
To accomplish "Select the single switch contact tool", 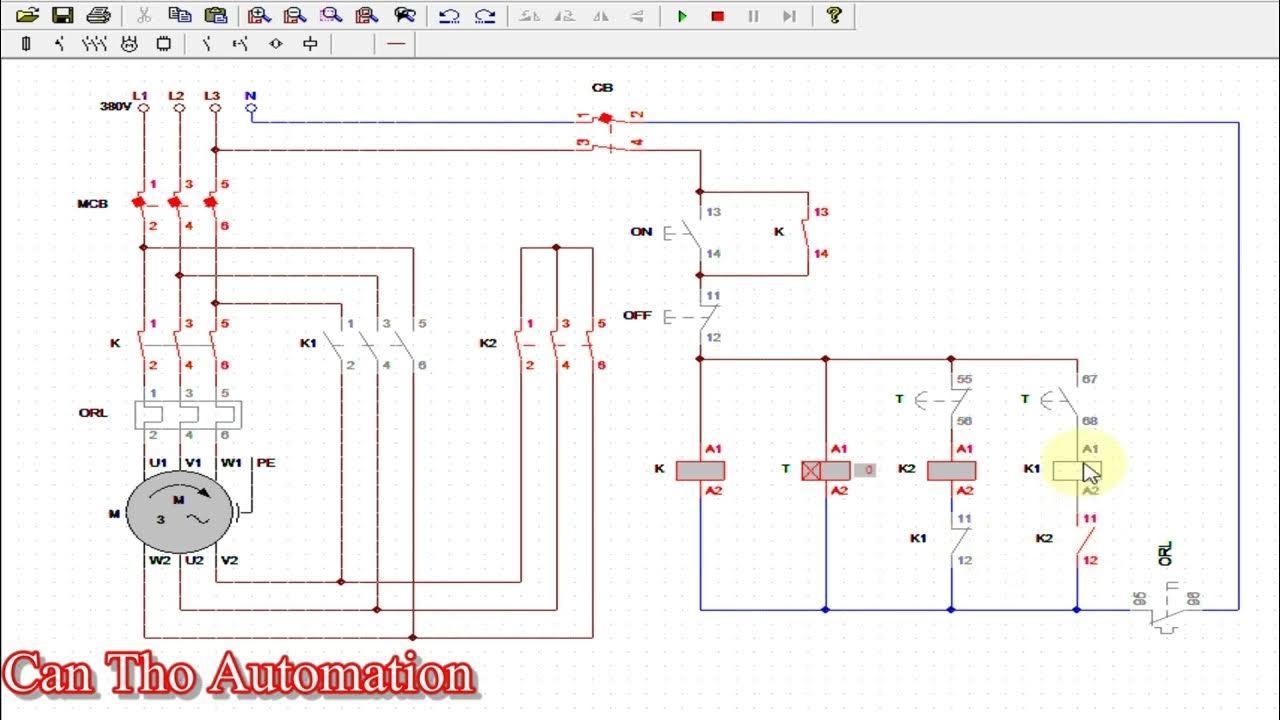I will [x=60, y=44].
